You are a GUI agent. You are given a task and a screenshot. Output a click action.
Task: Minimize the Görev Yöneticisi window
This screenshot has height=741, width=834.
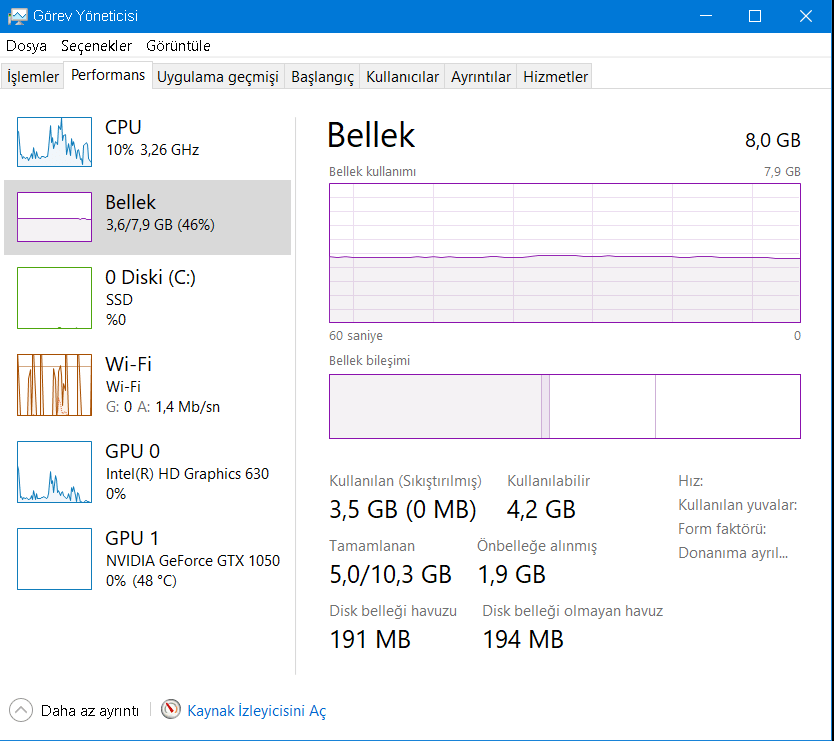(x=706, y=16)
